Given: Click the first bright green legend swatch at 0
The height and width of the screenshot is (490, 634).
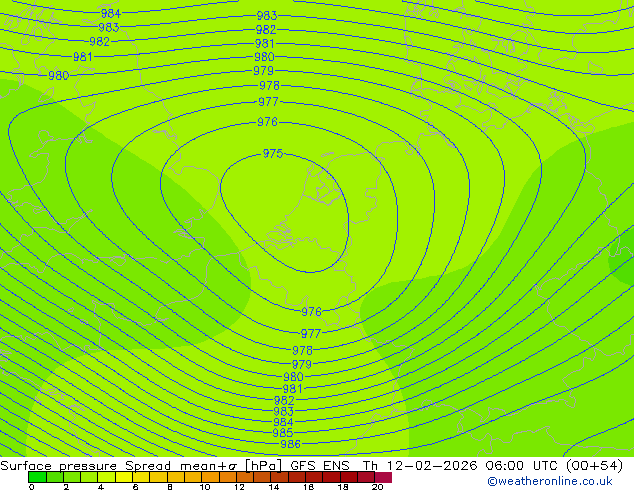Looking at the screenshot, I should point(37,477).
